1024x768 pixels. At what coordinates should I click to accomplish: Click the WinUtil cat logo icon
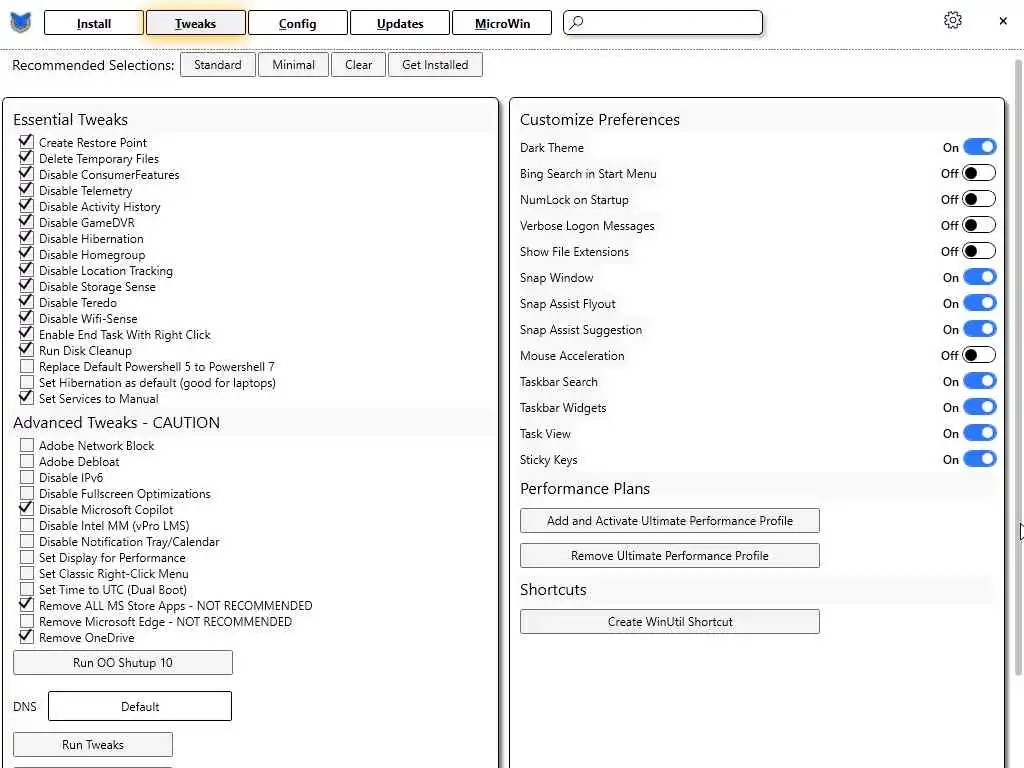click(21, 23)
